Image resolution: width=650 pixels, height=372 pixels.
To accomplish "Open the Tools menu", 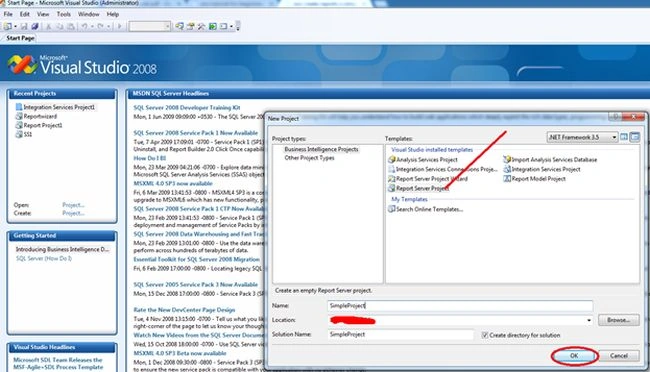I will (63, 14).
